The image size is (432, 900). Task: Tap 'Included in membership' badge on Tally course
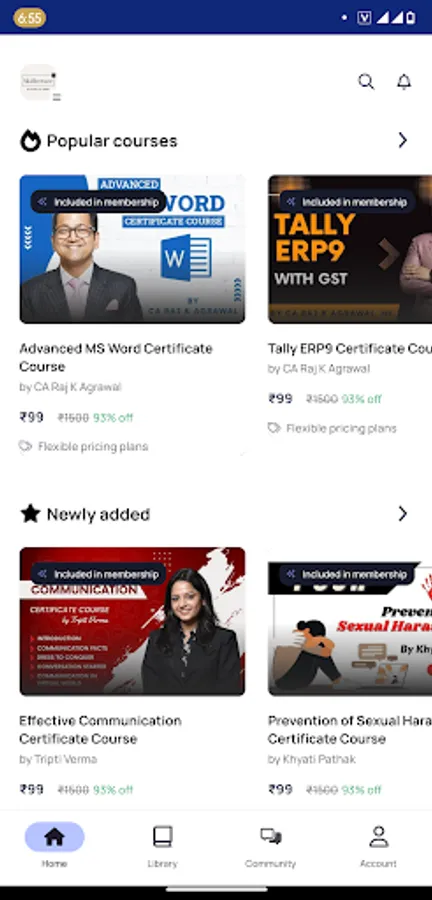coord(347,202)
